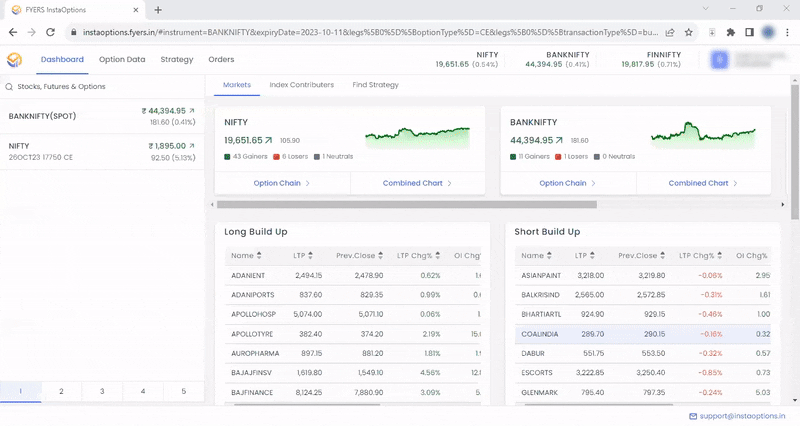Click left arrow of market cards scrollbar
800x426 pixels.
[212, 205]
